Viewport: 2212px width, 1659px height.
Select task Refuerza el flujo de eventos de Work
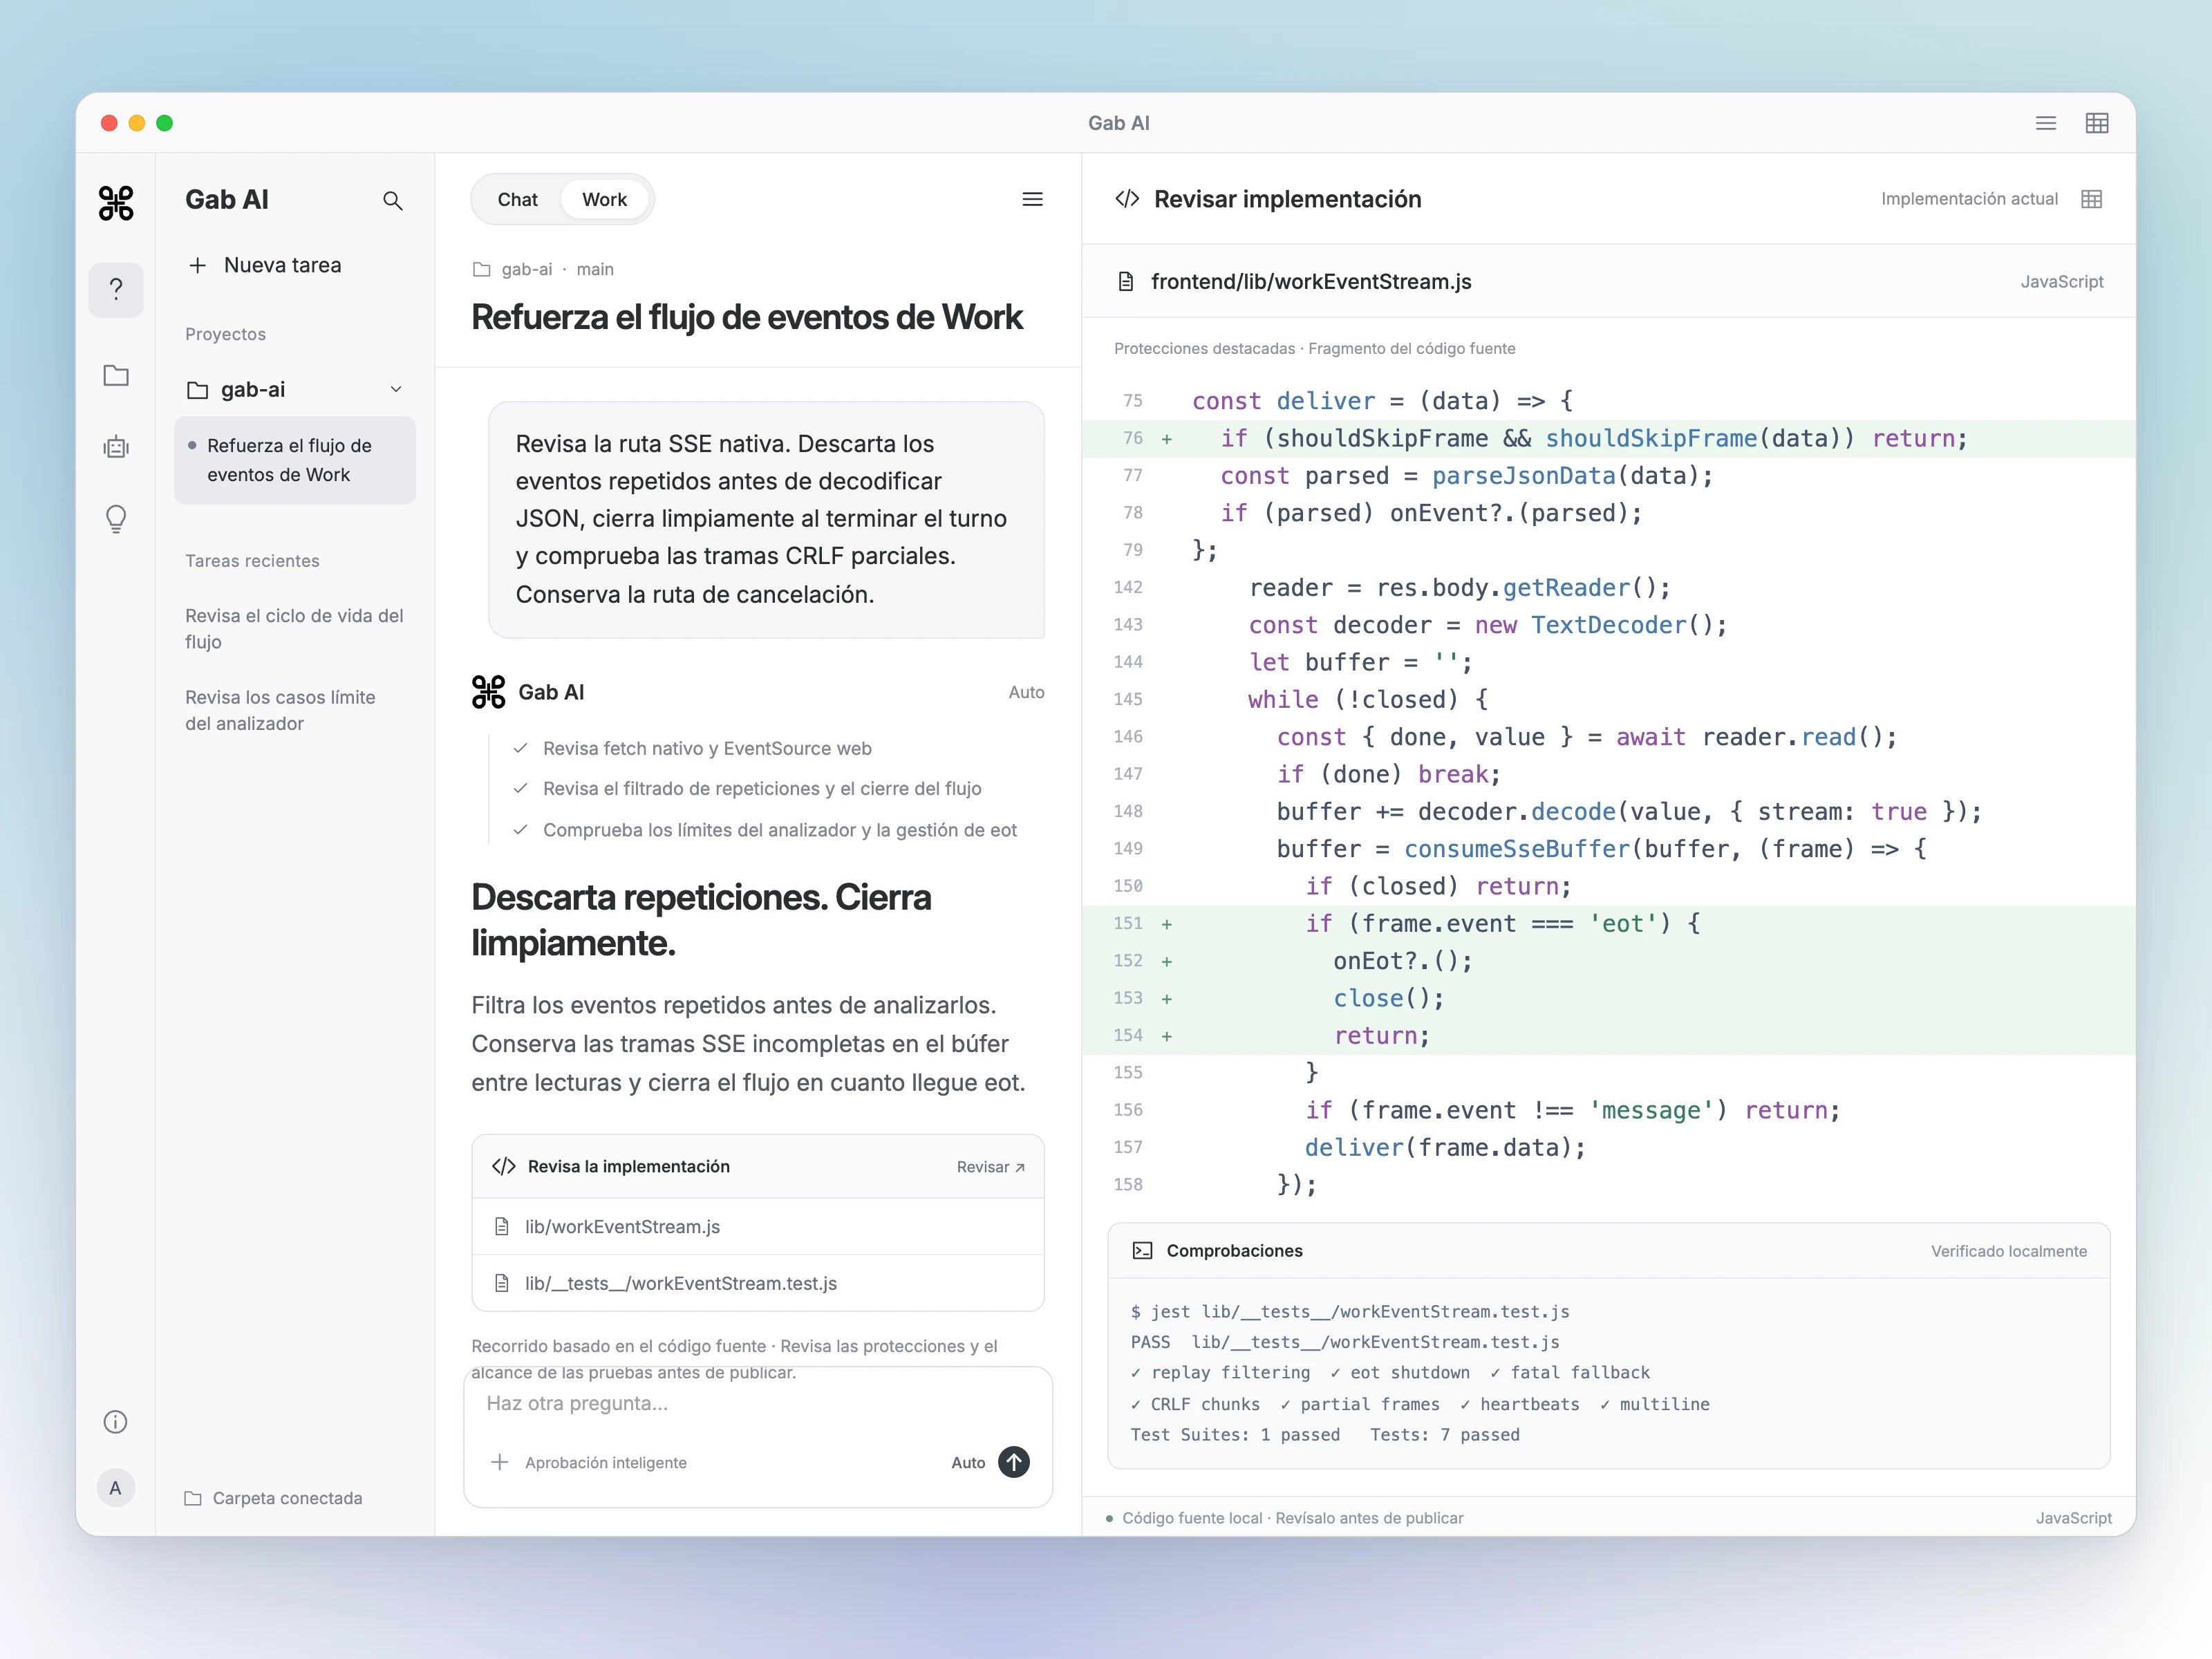(295, 460)
